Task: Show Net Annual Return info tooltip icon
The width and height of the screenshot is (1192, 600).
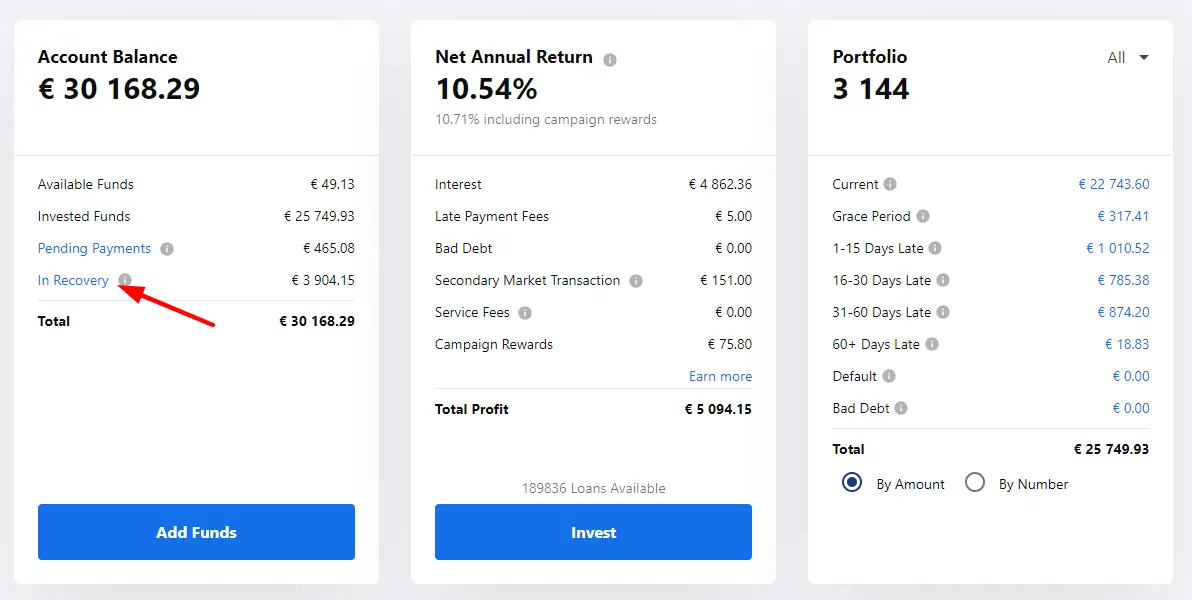Action: (610, 59)
